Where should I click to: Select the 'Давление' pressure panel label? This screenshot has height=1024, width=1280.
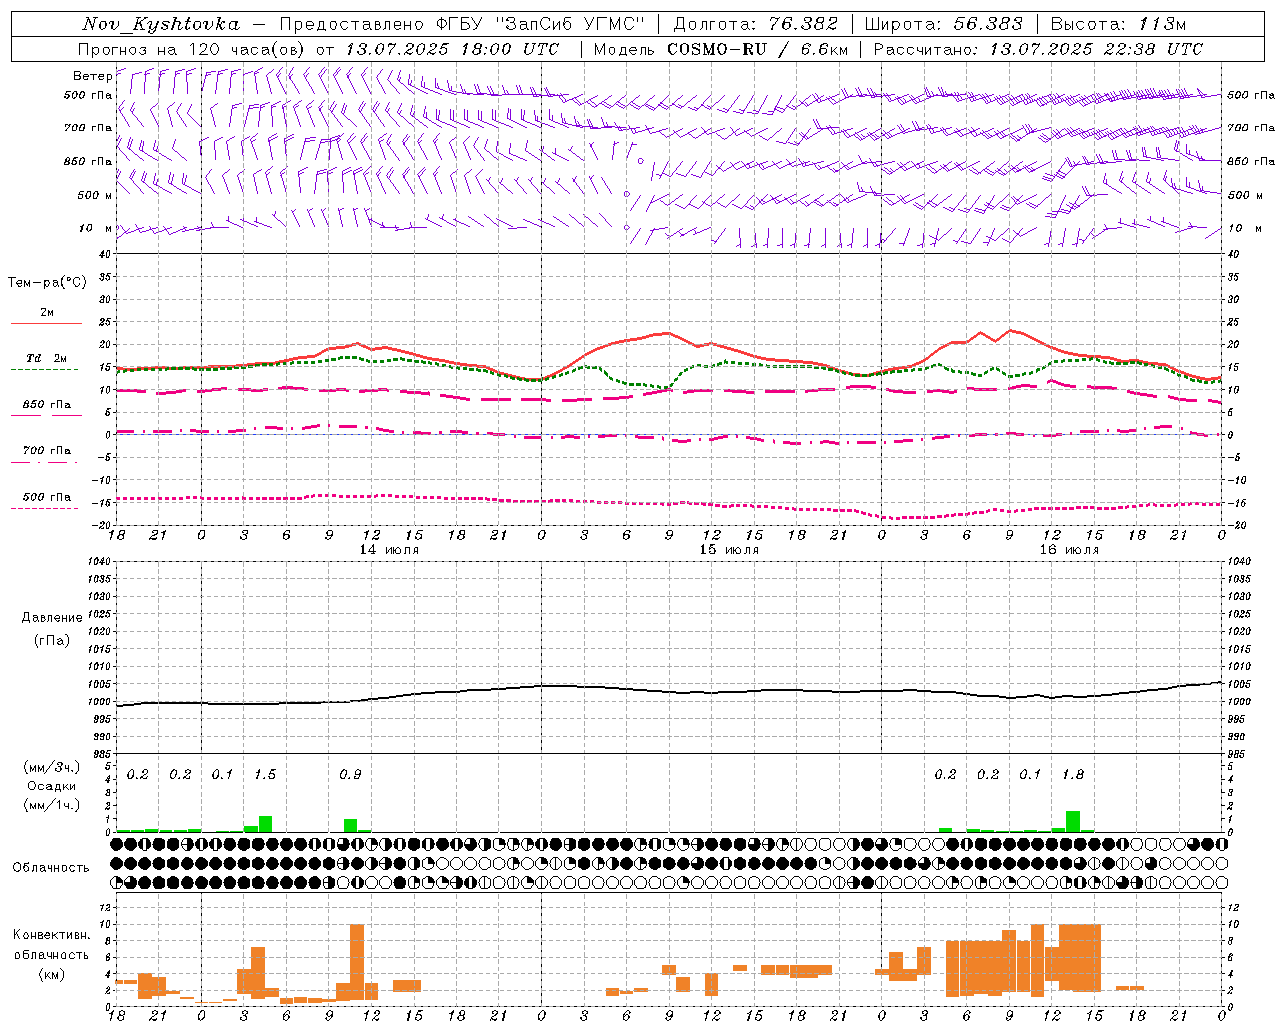pyautogui.click(x=52, y=618)
